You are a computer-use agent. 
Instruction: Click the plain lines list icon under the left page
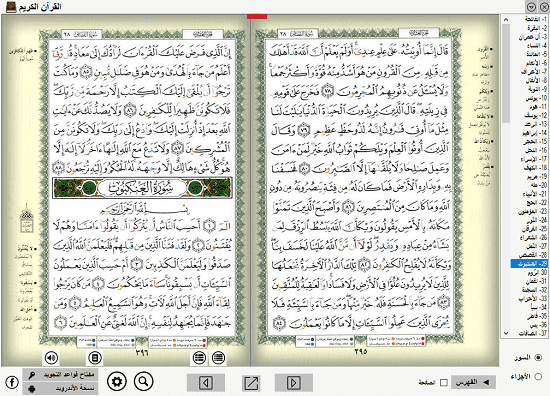pyautogui.click(x=219, y=358)
